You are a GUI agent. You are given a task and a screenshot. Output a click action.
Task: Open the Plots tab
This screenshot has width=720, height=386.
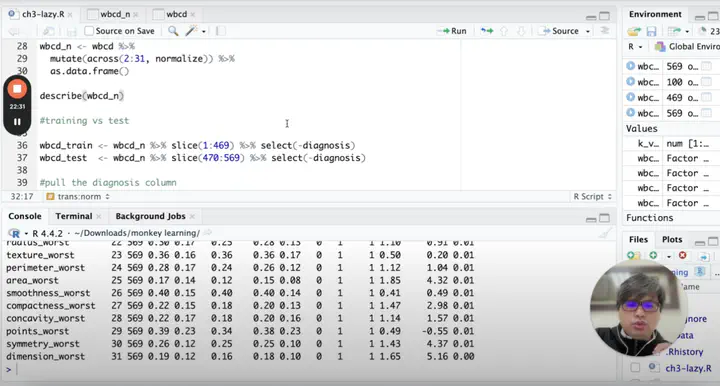[x=672, y=240]
